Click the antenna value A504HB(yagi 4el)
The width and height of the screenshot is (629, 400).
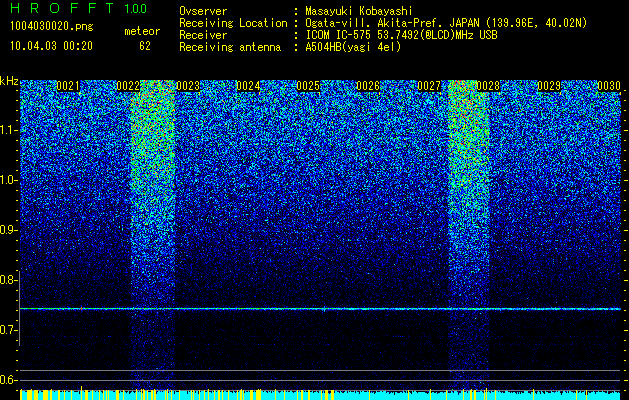[x=353, y=47]
